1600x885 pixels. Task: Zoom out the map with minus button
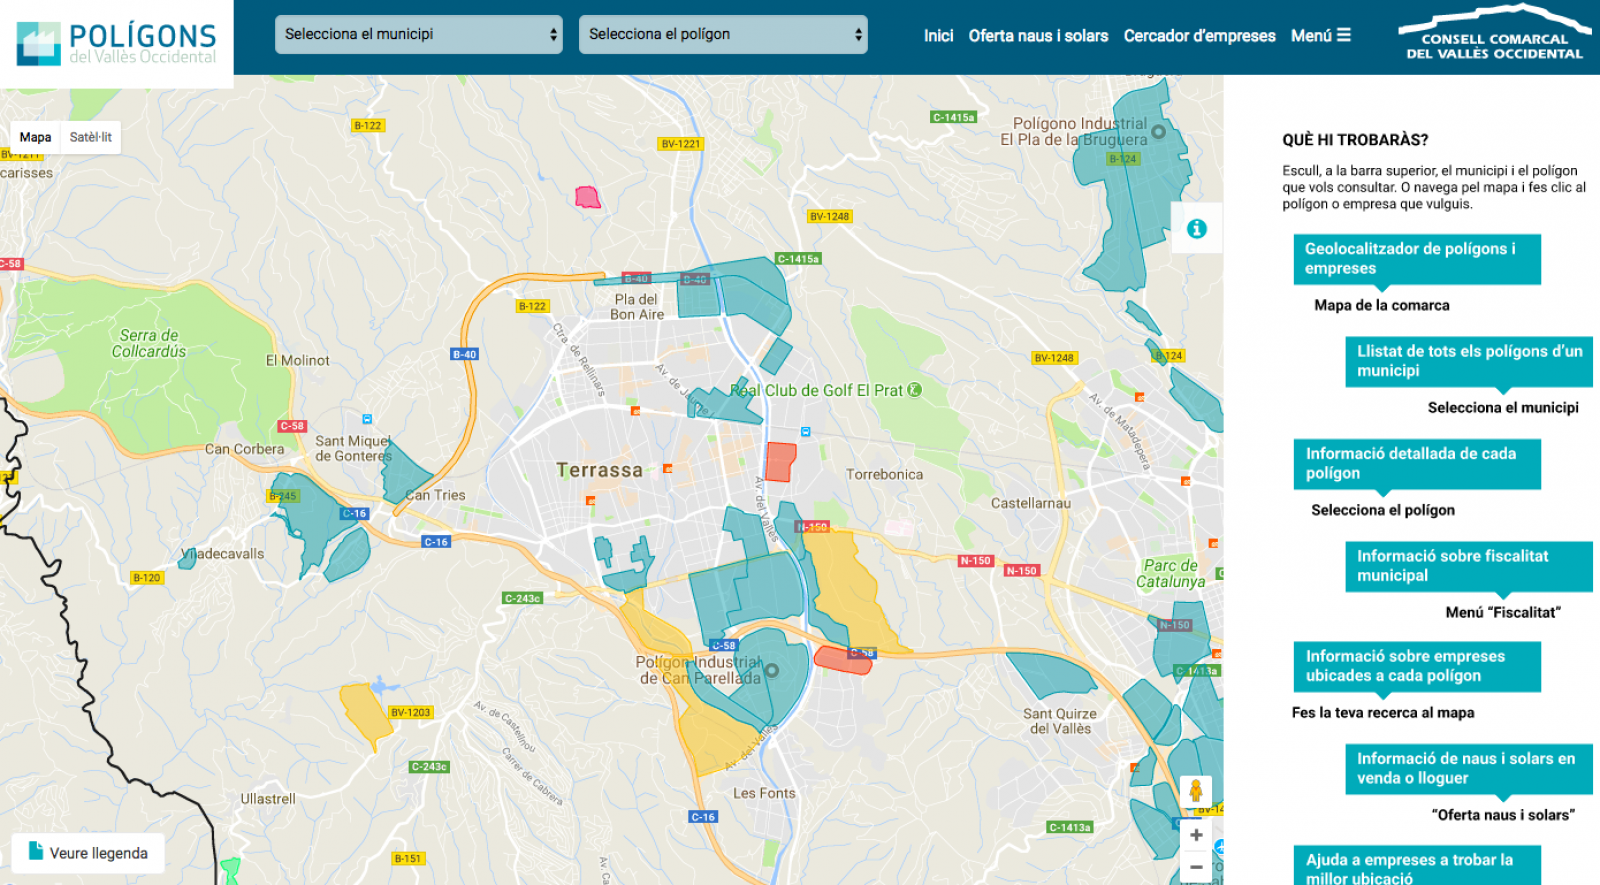[1196, 867]
